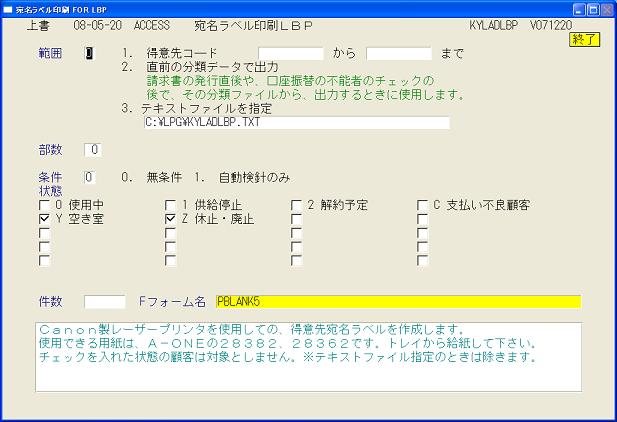Close the window with the X button

click(x=605, y=9)
